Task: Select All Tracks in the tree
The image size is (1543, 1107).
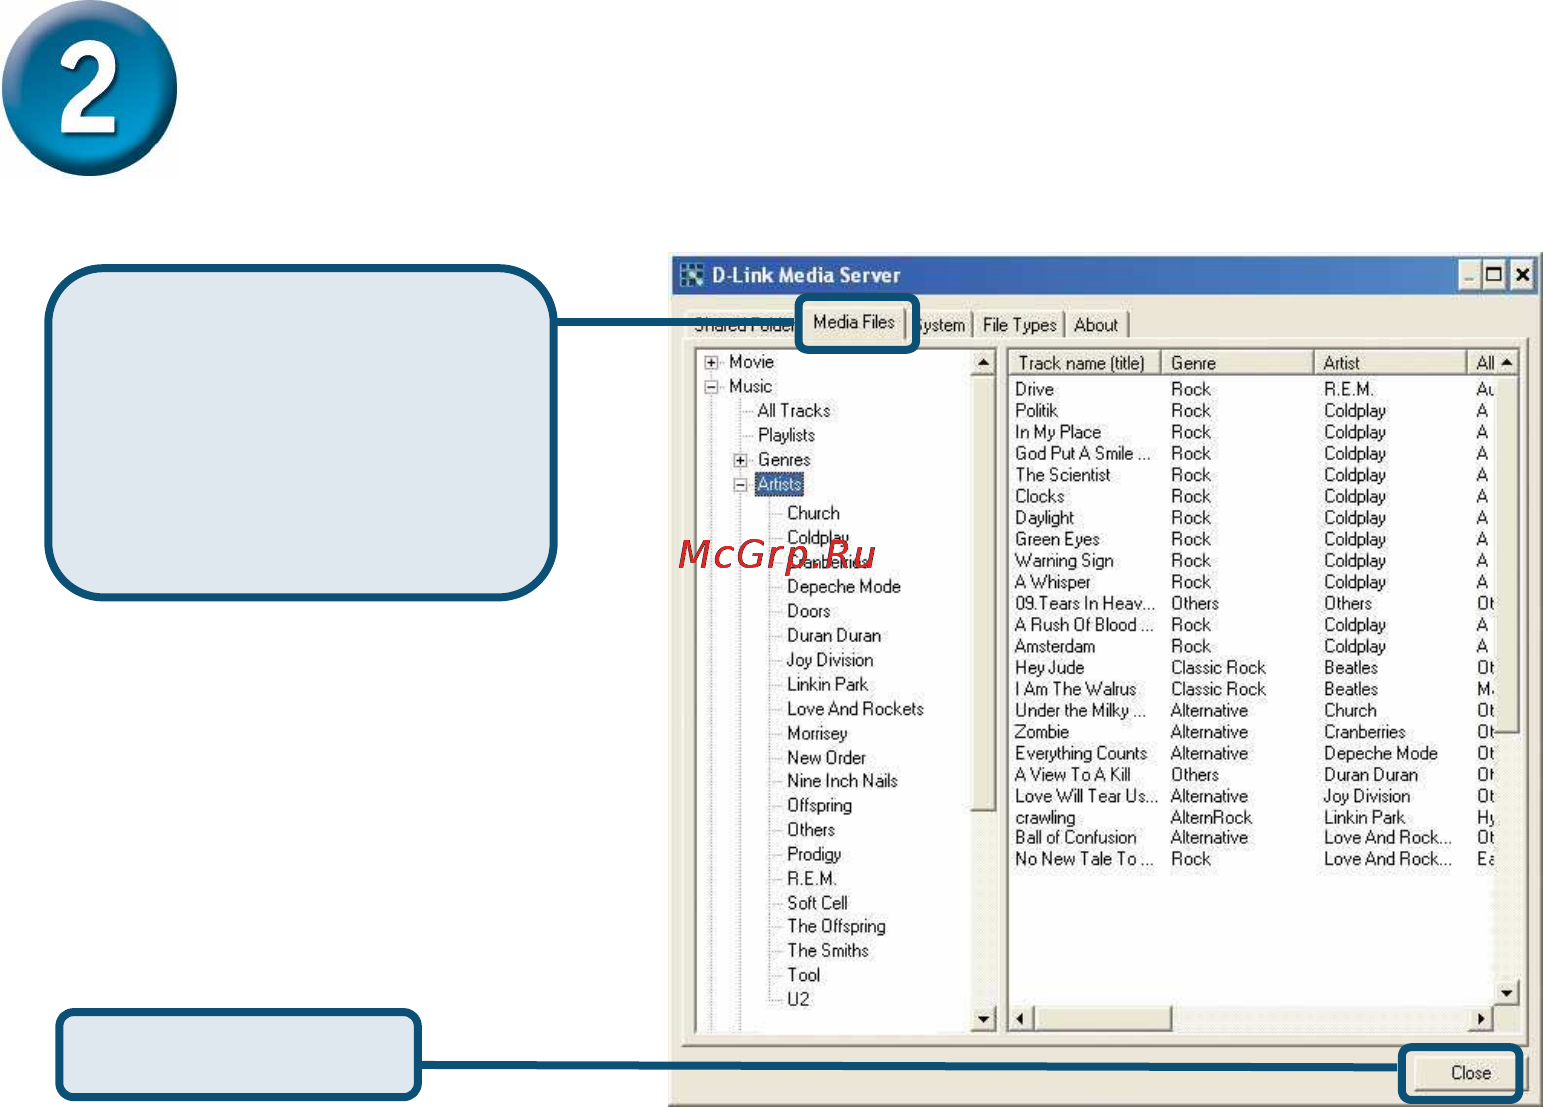Action: tap(794, 411)
